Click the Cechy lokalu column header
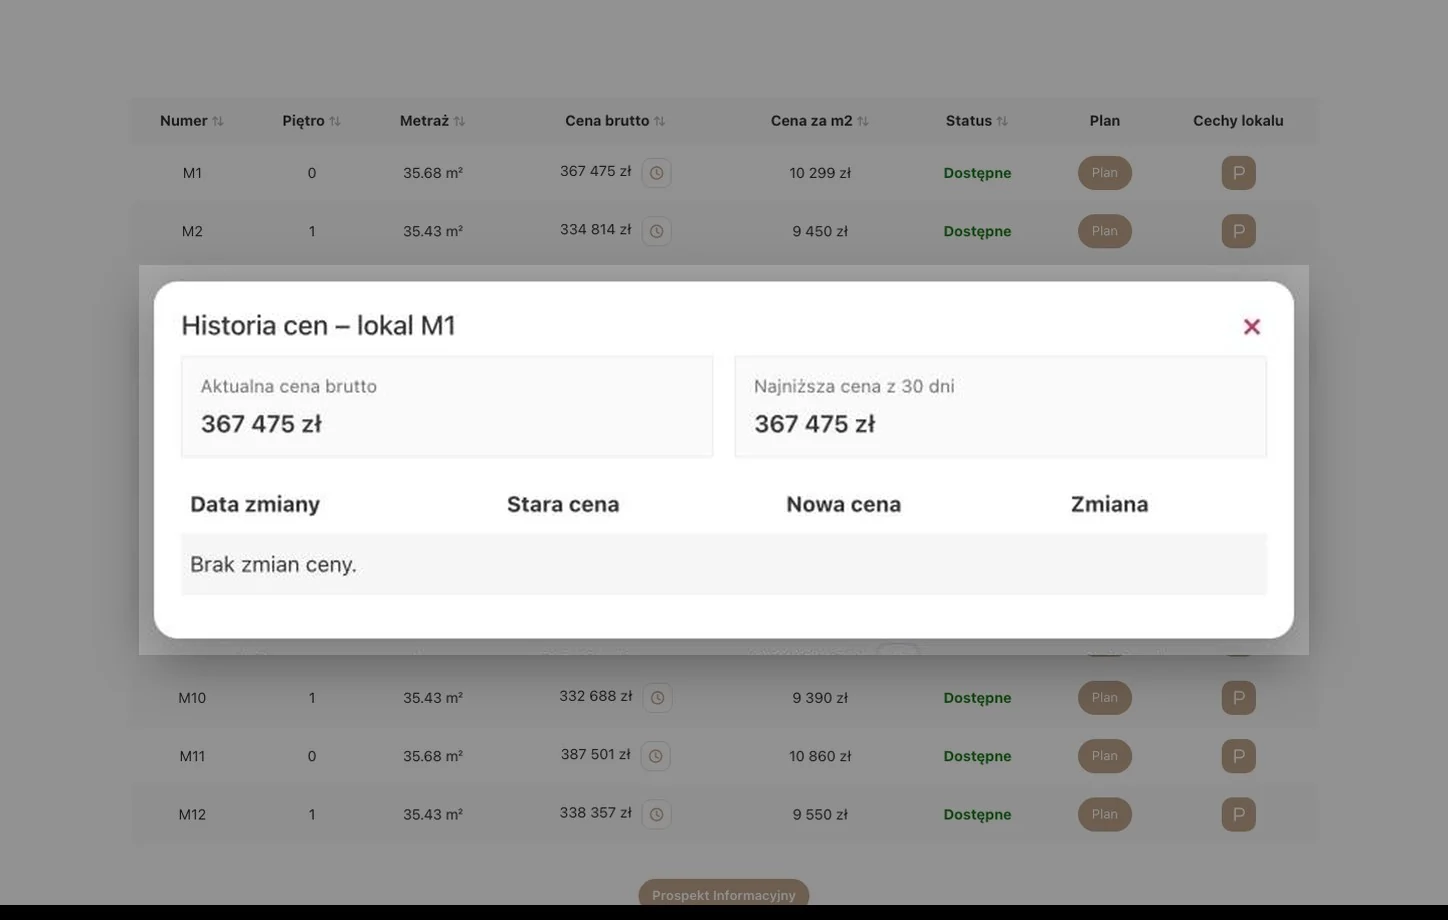This screenshot has width=1448, height=920. 1238,121
